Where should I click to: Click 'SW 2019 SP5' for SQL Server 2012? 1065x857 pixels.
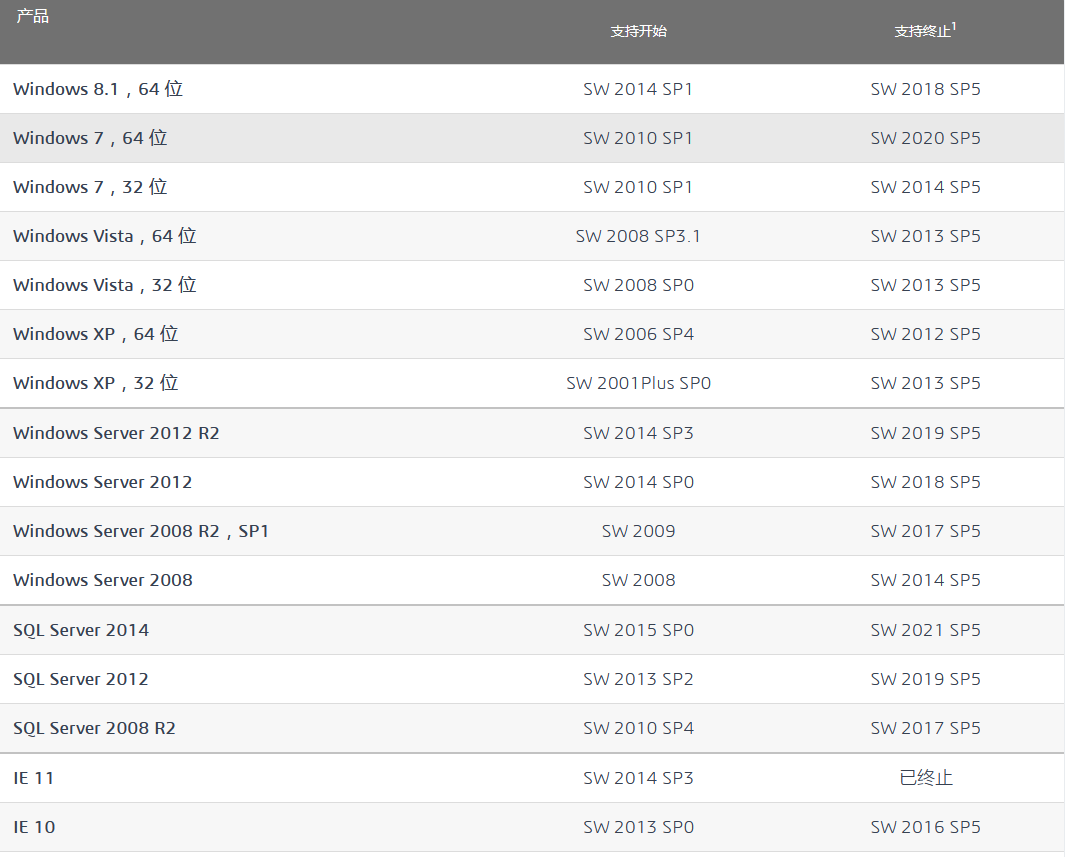pos(925,678)
